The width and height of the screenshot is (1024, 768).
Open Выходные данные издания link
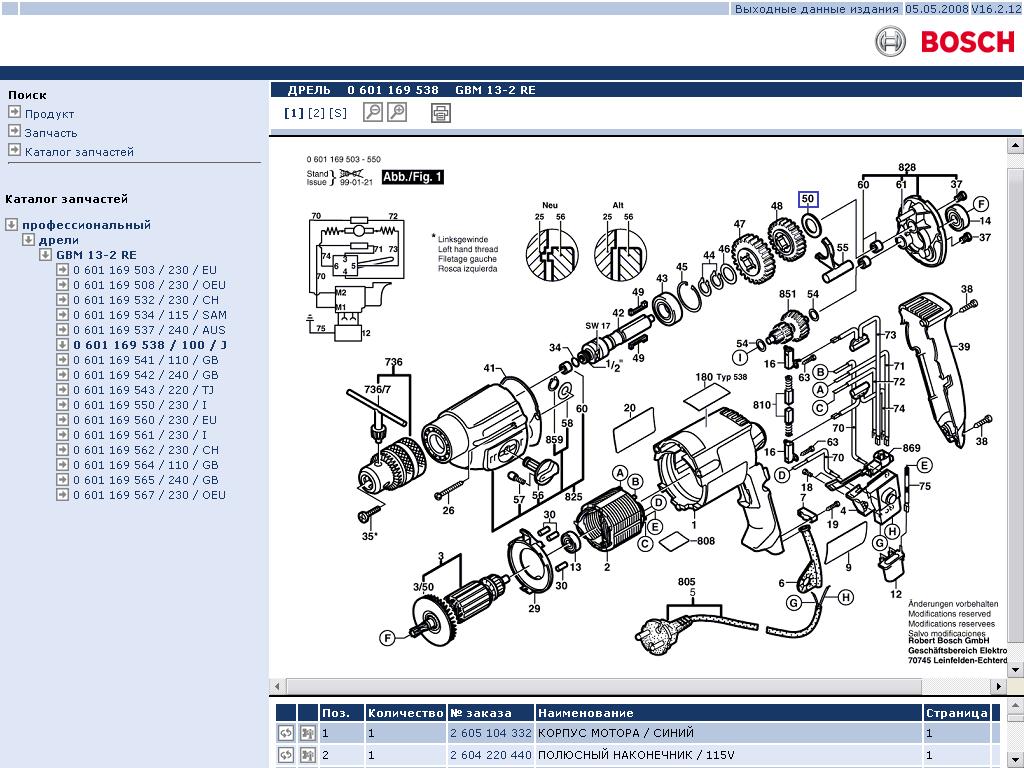pyautogui.click(x=816, y=9)
